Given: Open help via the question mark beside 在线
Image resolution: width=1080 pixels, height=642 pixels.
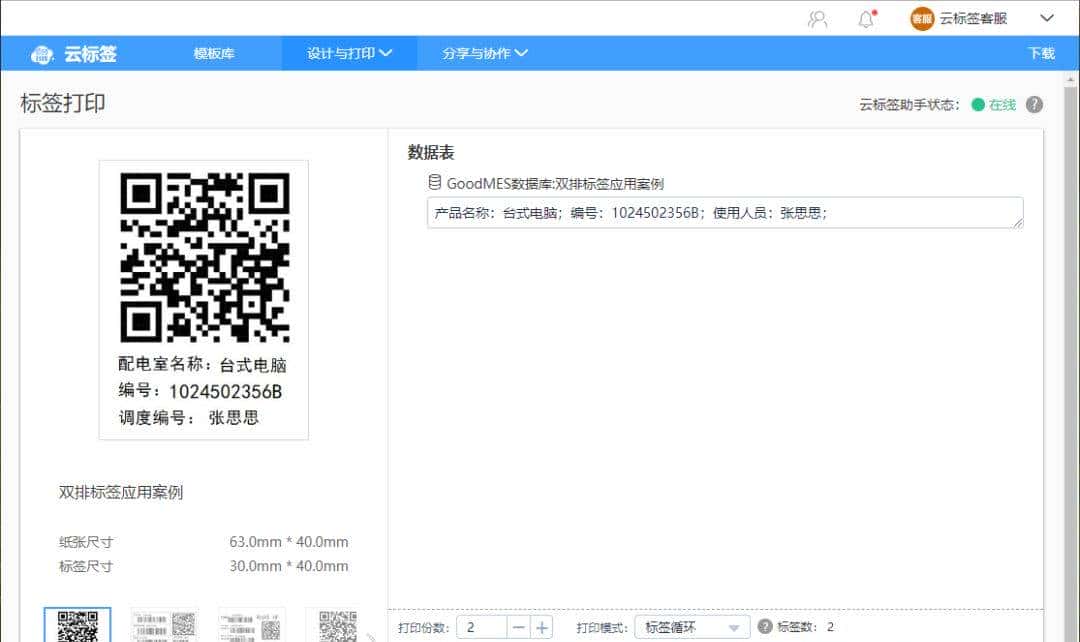Looking at the screenshot, I should click(1034, 104).
